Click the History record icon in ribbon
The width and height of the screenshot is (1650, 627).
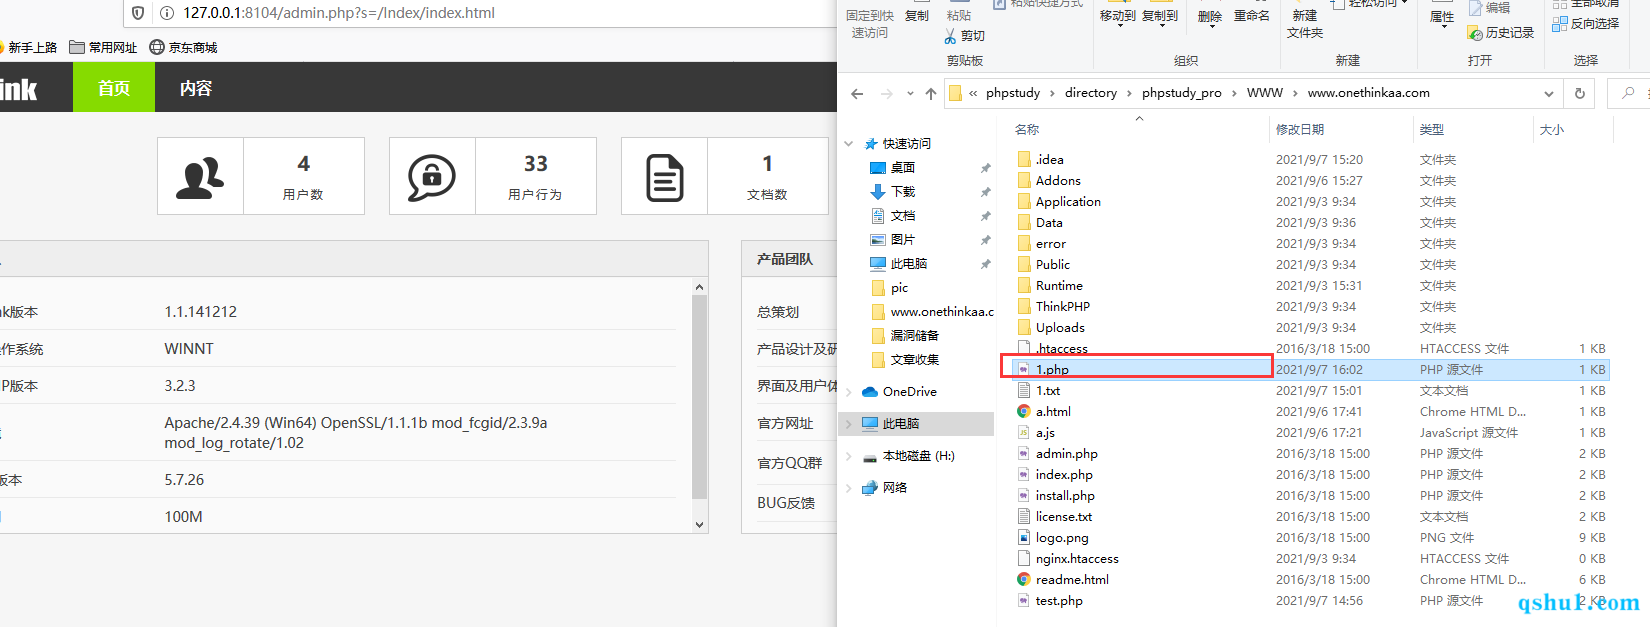tap(1475, 33)
